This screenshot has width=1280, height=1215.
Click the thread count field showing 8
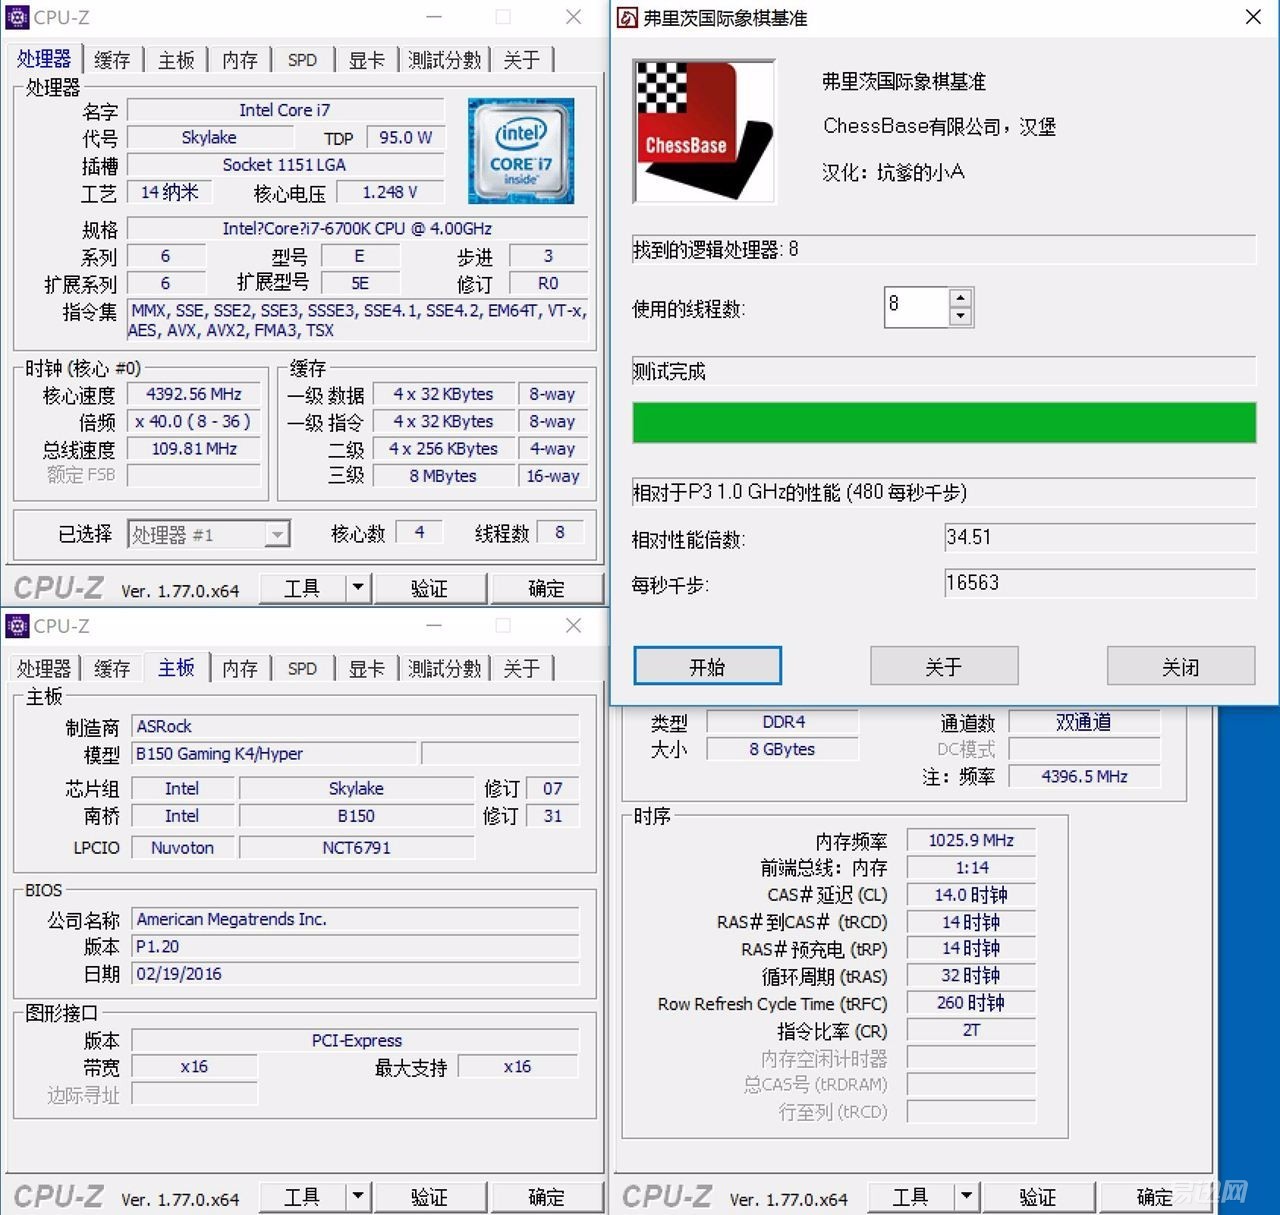[917, 307]
